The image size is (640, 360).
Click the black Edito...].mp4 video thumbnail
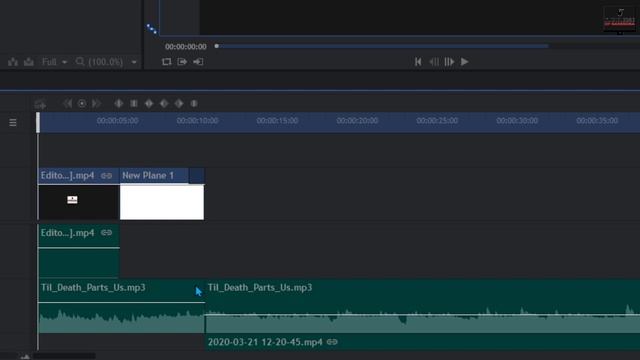tap(79, 202)
